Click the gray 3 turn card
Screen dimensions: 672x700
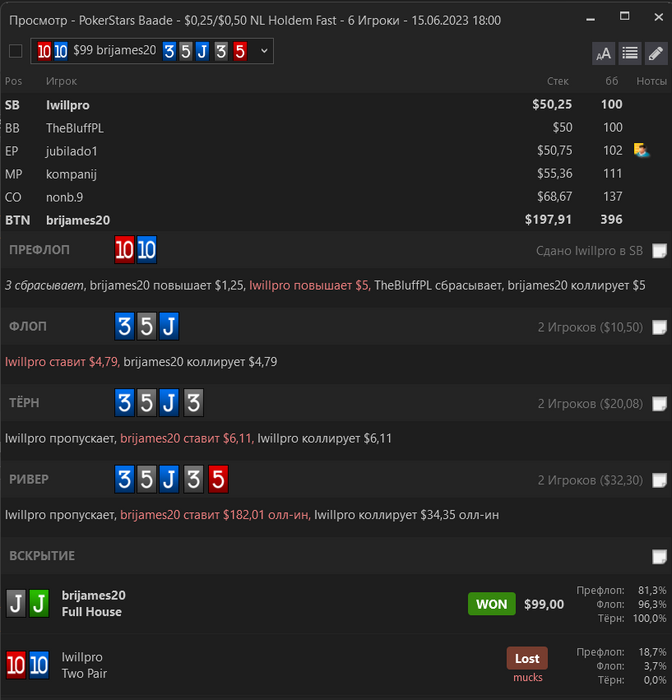click(193, 403)
